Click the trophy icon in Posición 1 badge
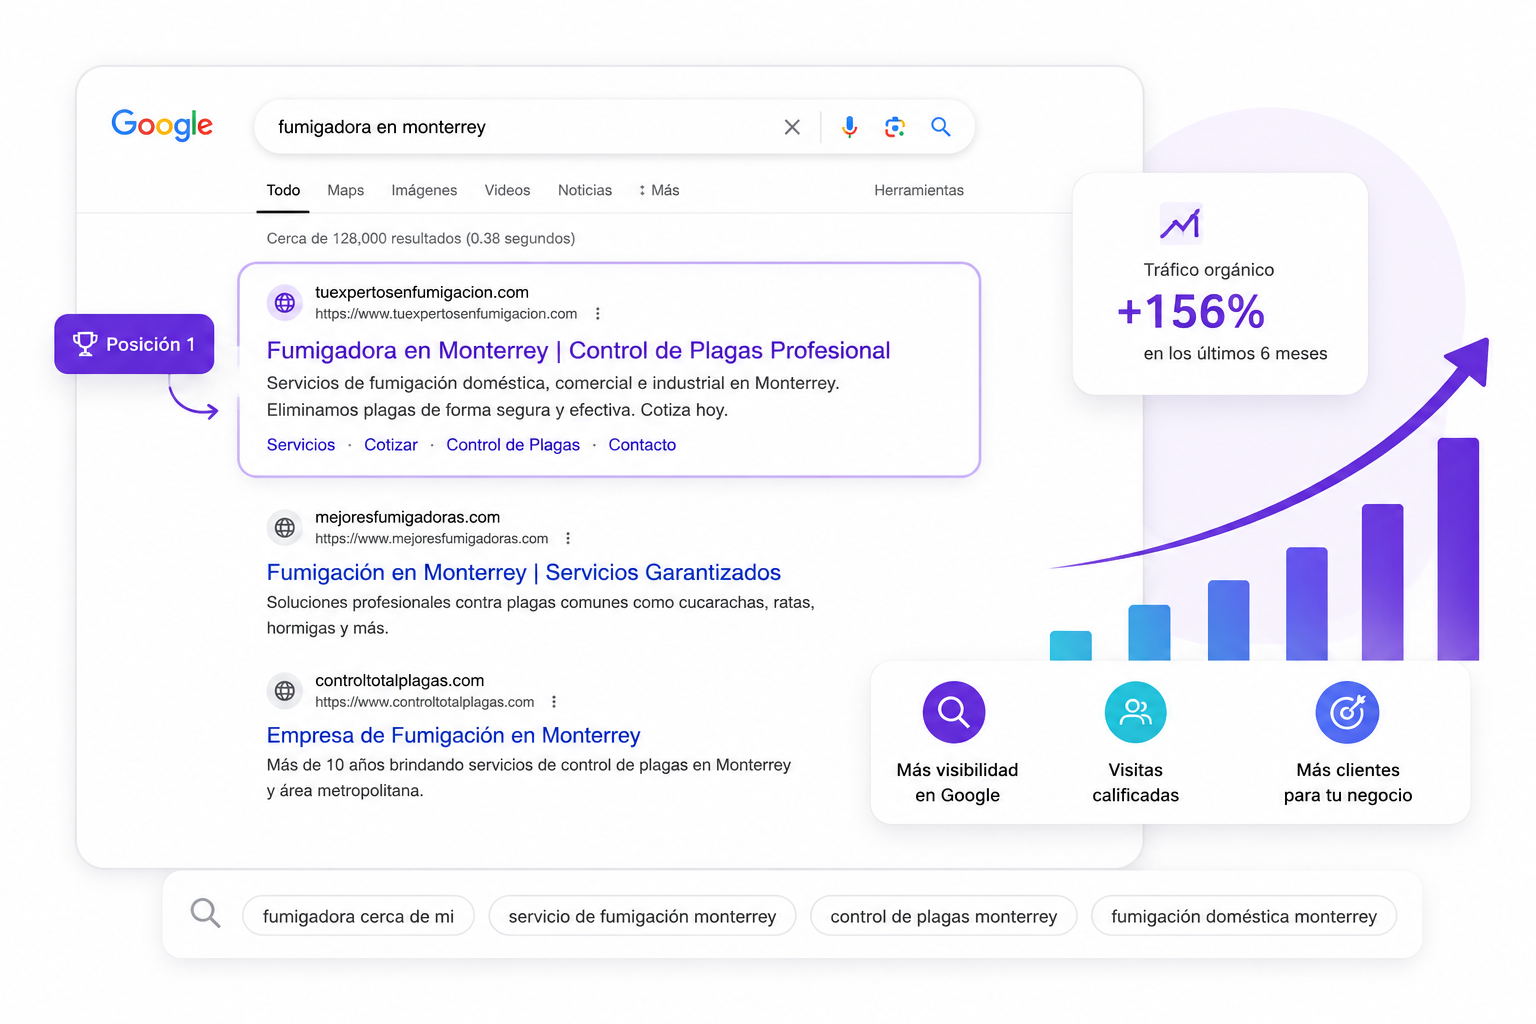This screenshot has width=1536, height=1024. 85,344
